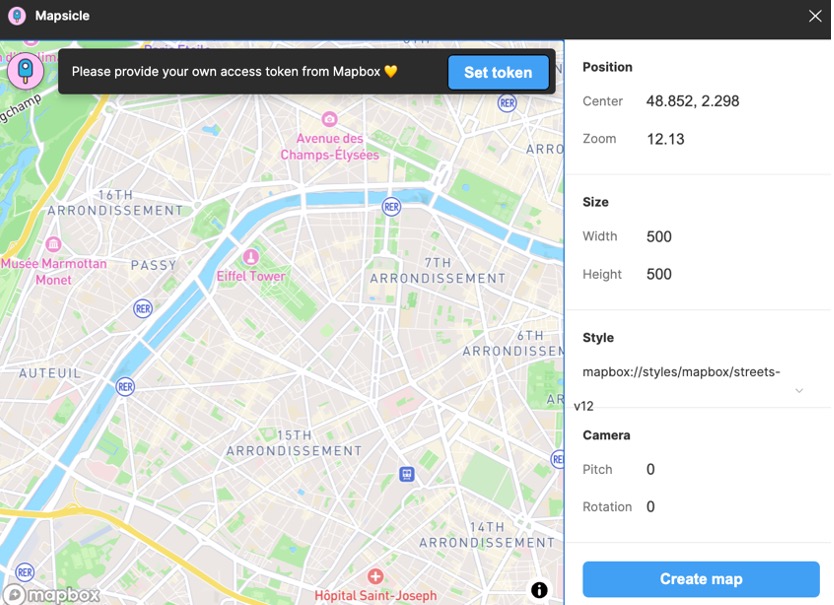
Task: Set the Pitch value under Camera
Action: pyautogui.click(x=650, y=469)
